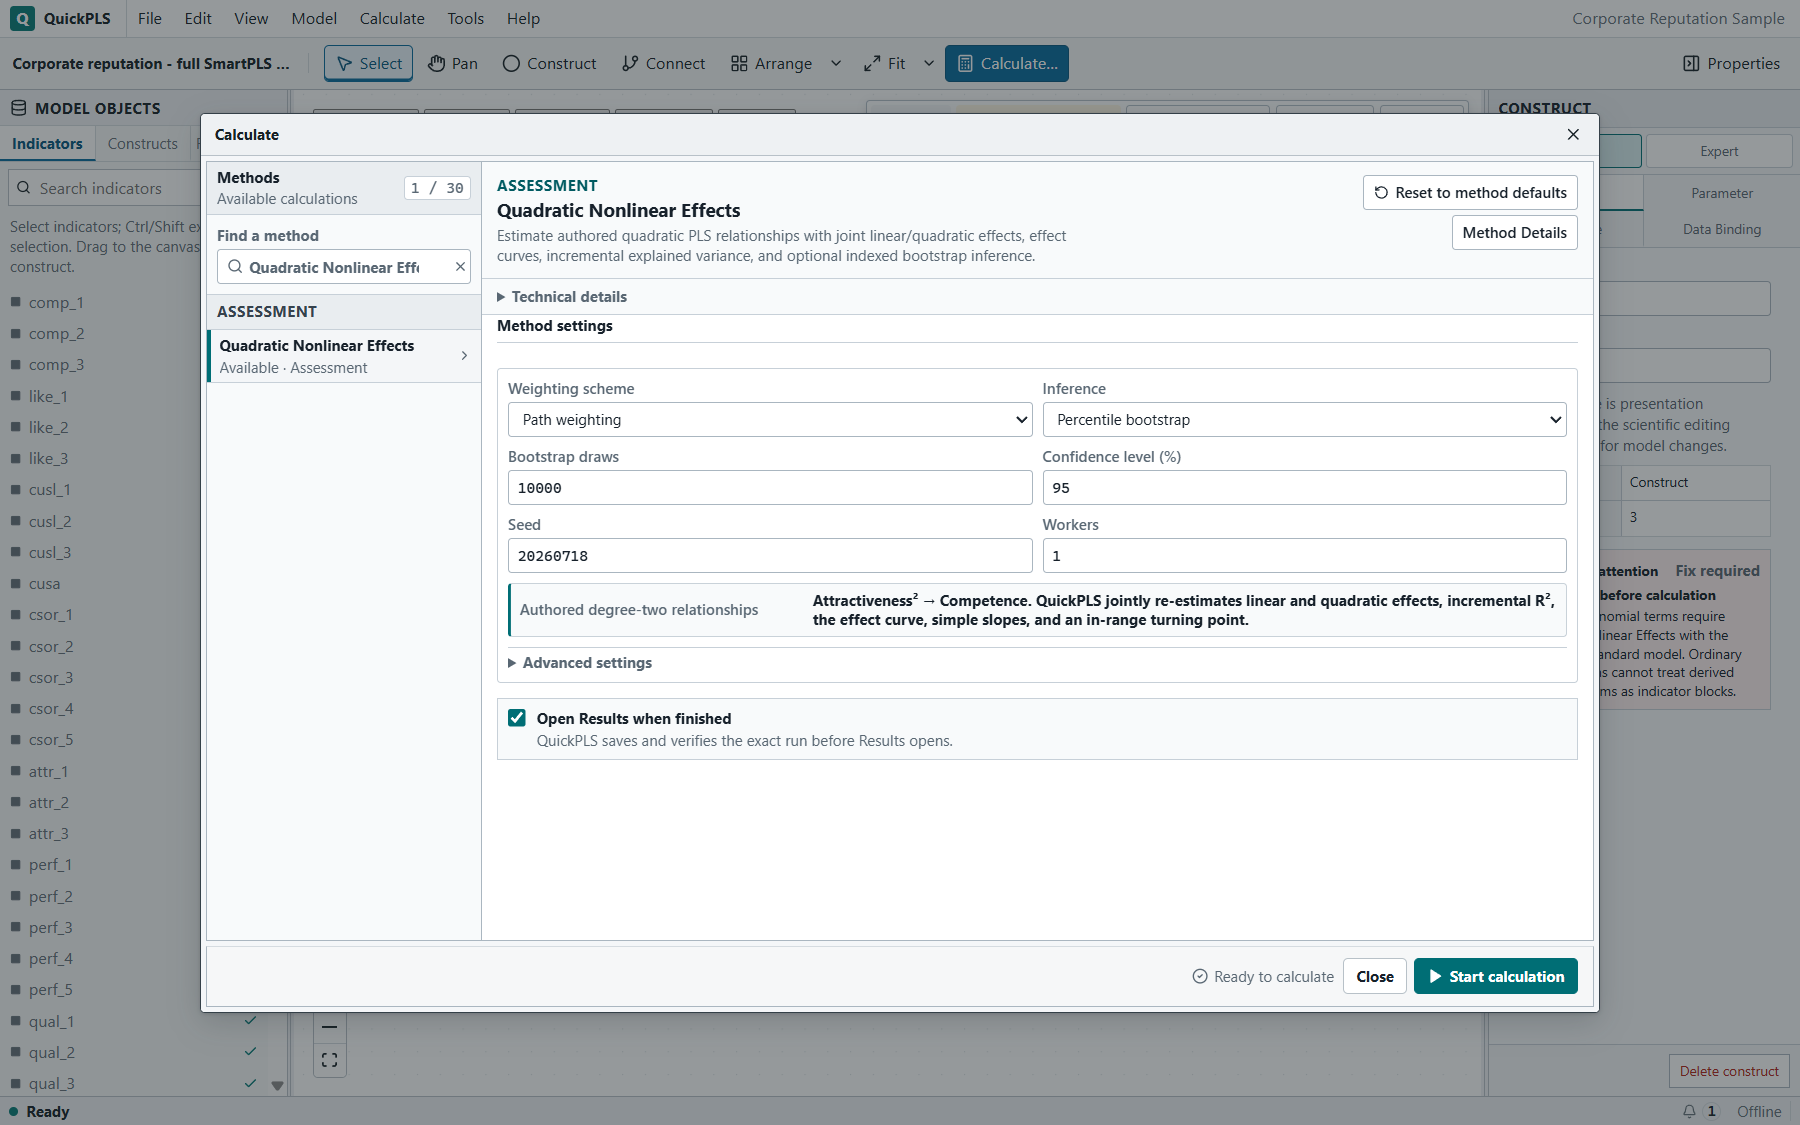Click the Confidence level field
The height and width of the screenshot is (1125, 1800).
tap(1304, 488)
